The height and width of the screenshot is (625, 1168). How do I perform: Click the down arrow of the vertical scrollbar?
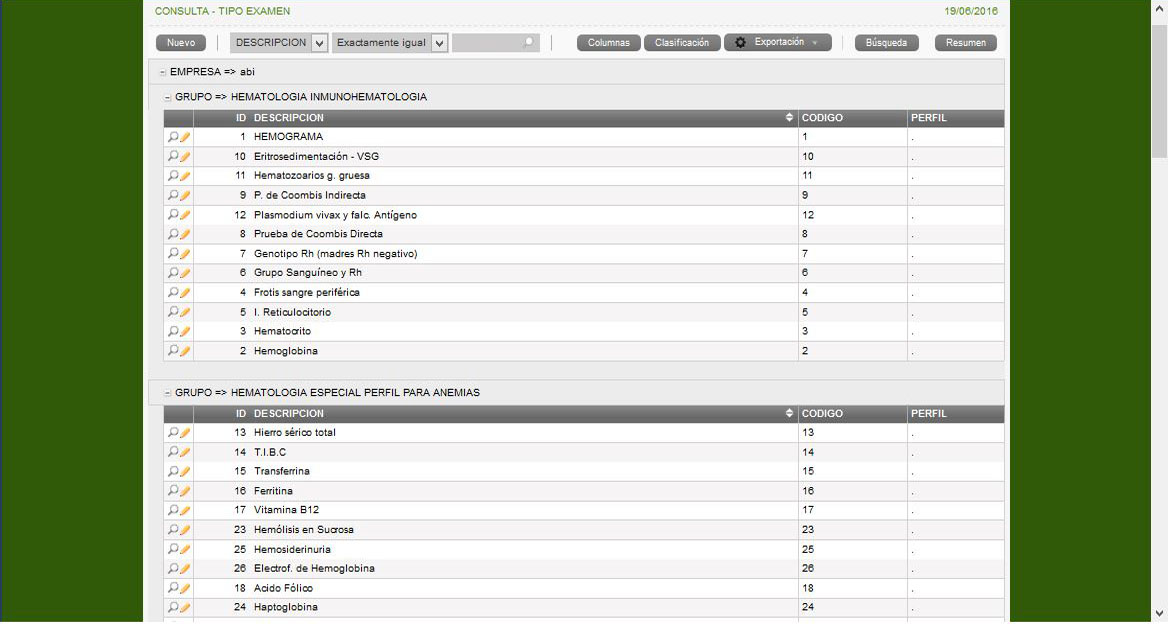pyautogui.click(x=1159, y=613)
